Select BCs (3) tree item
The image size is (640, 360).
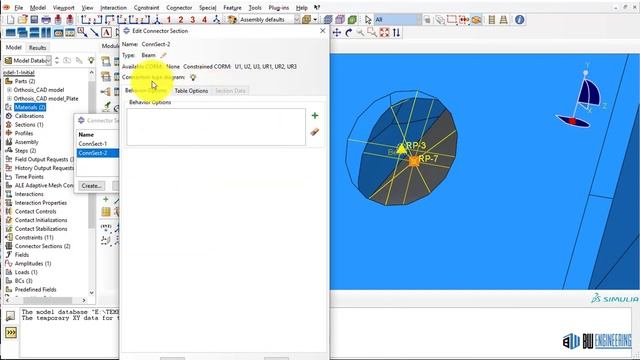pyautogui.click(x=24, y=281)
